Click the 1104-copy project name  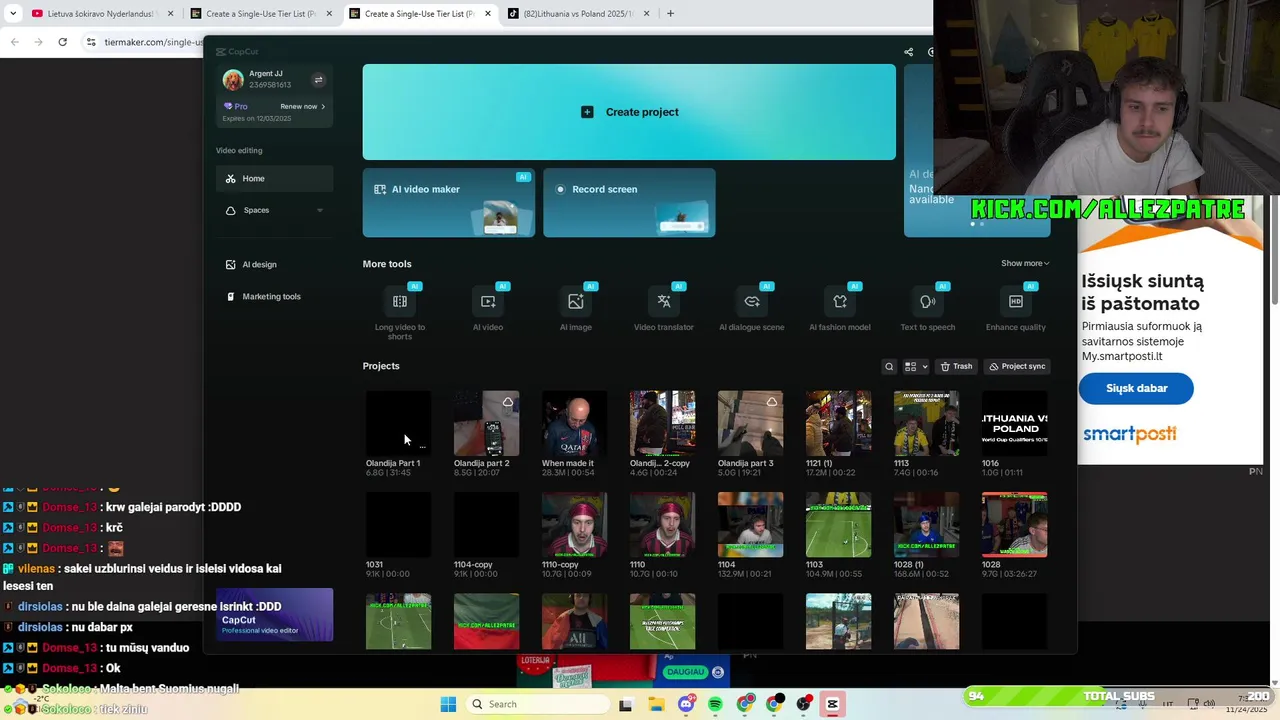click(473, 564)
